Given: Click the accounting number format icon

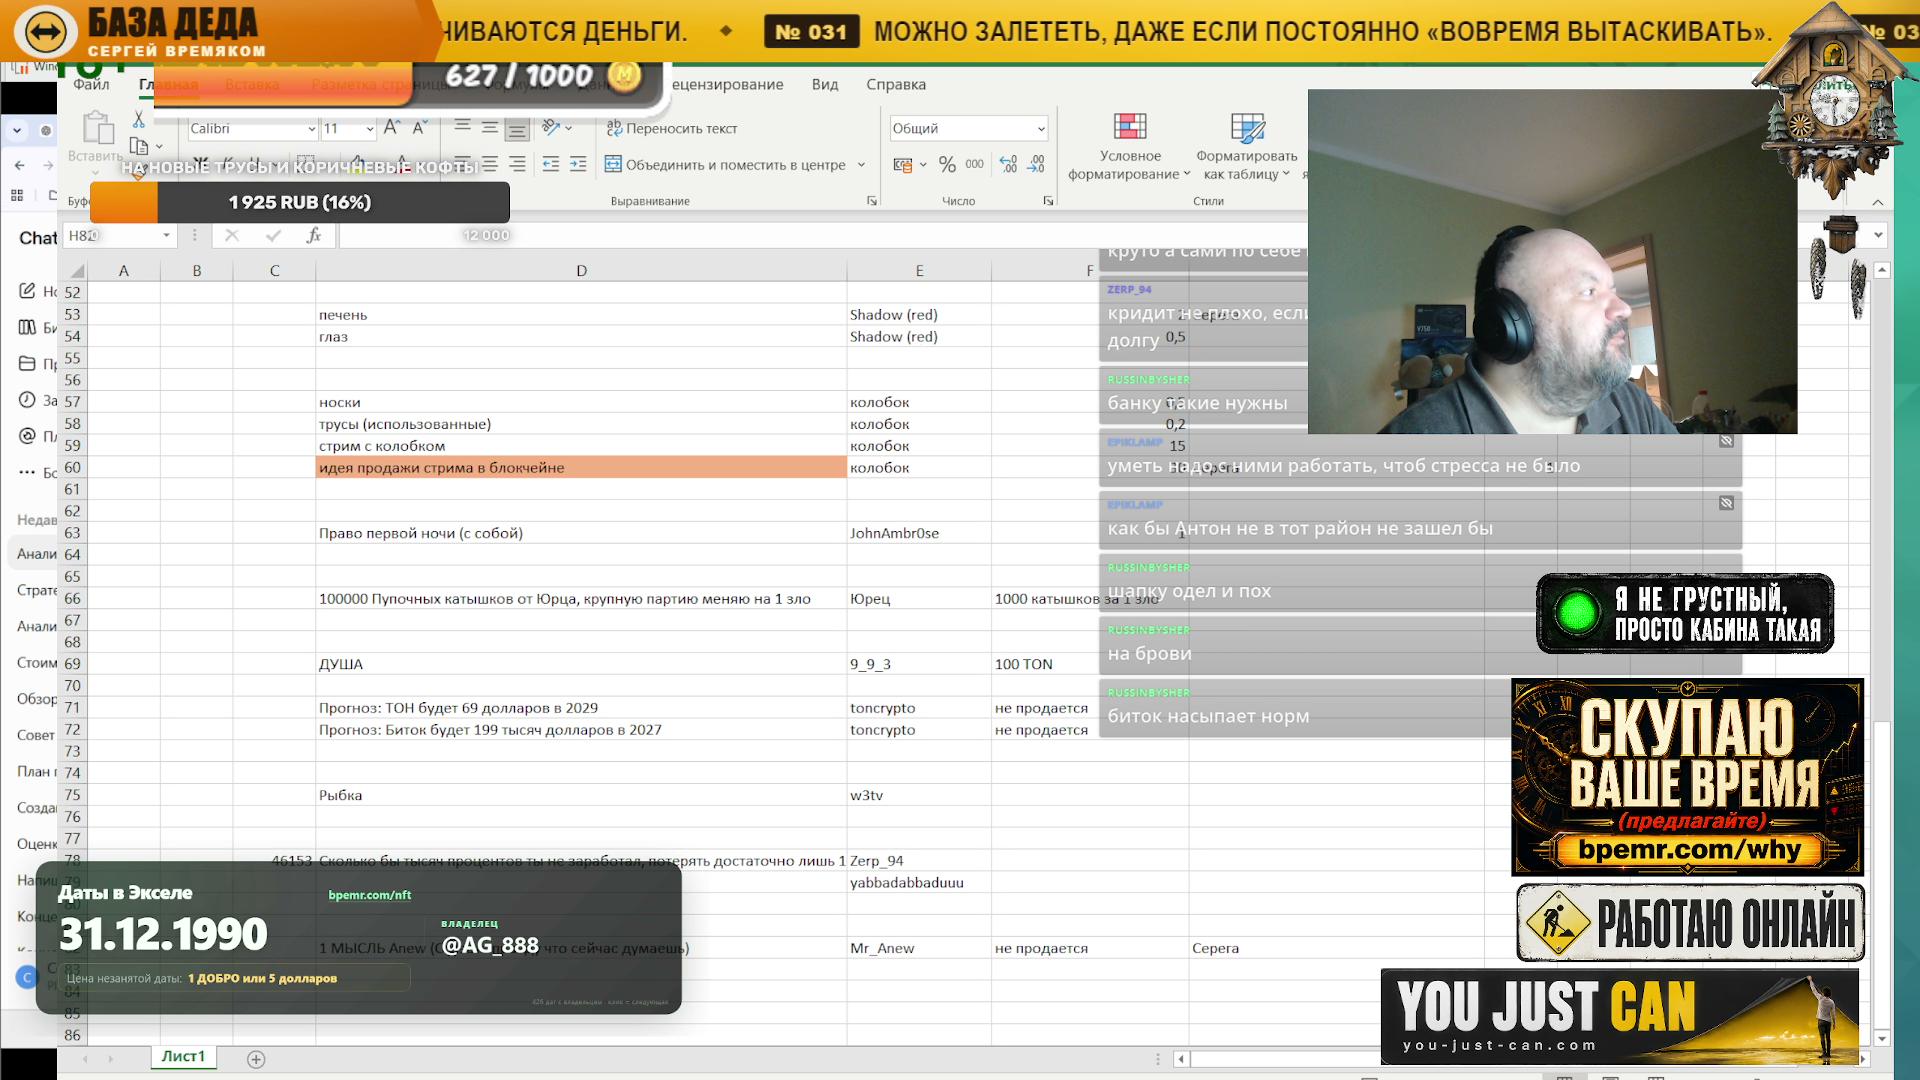Looking at the screenshot, I should pos(903,164).
